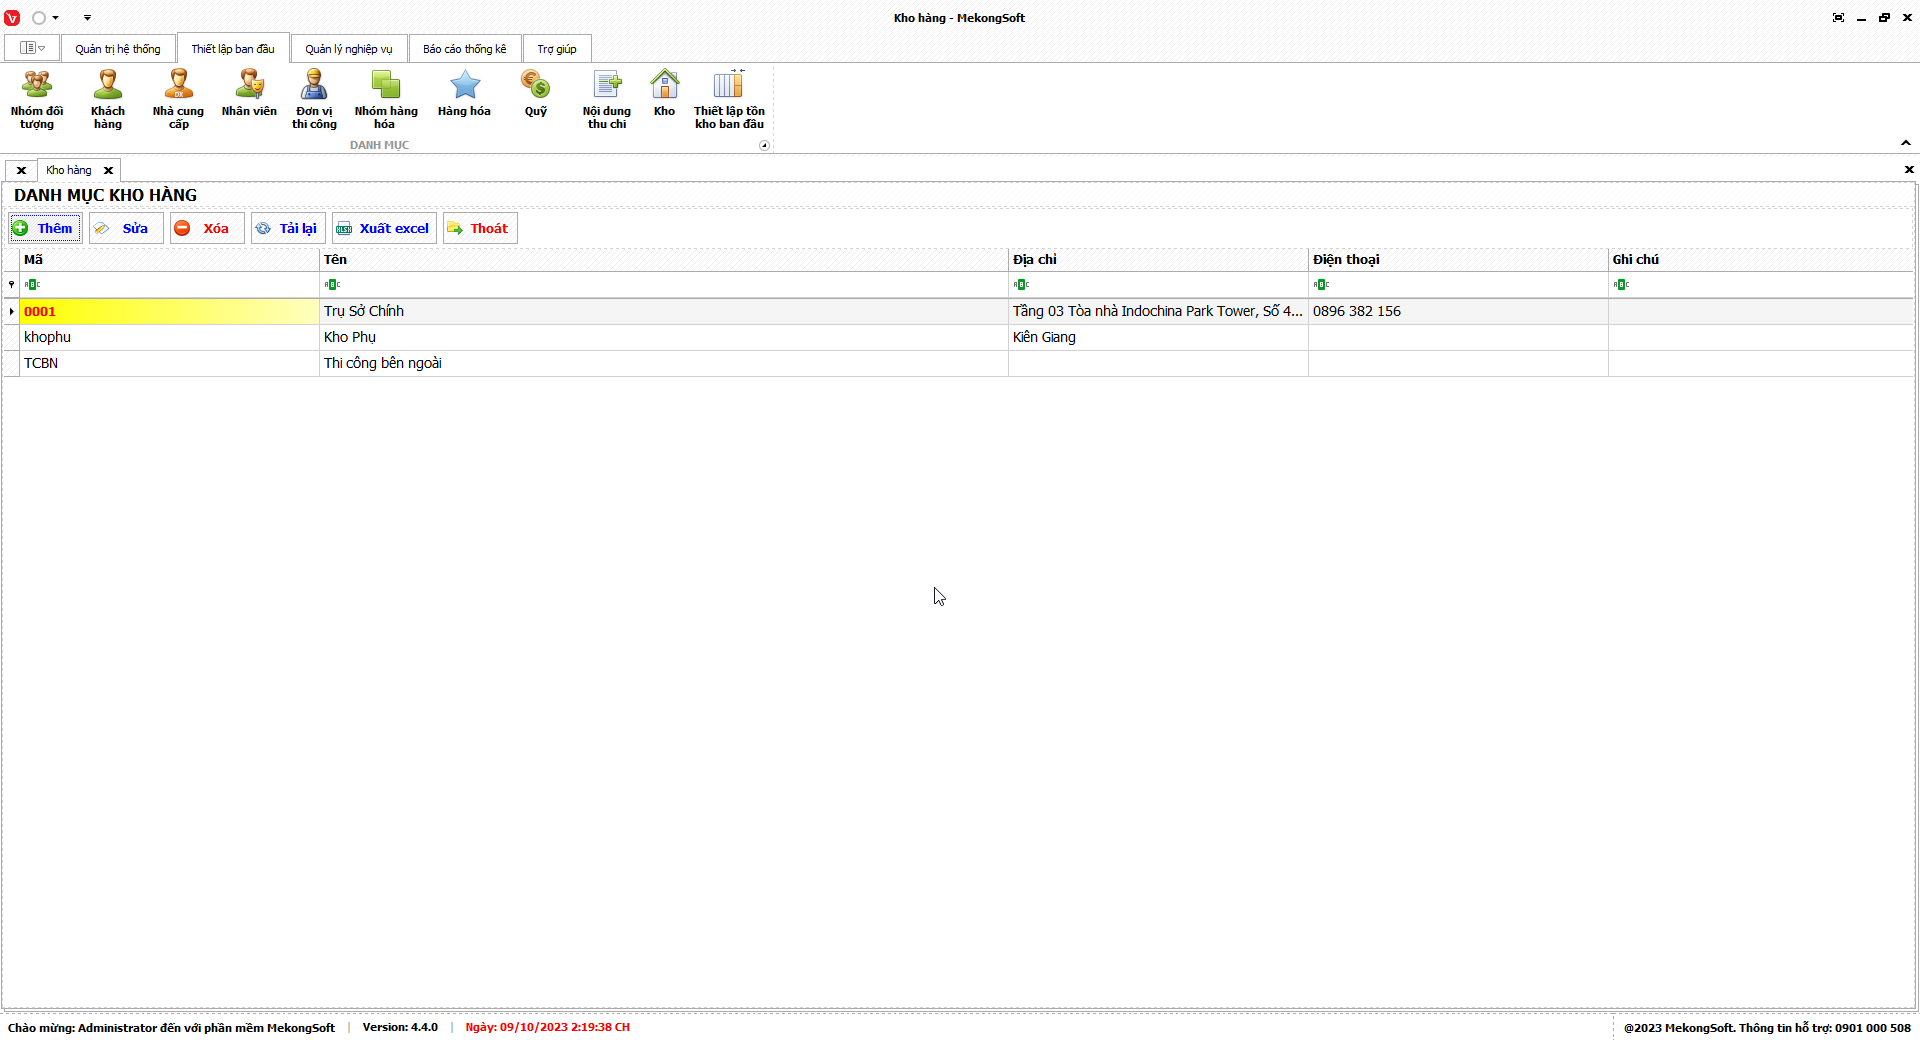
Task: Click the Tải lại button
Action: point(288,228)
